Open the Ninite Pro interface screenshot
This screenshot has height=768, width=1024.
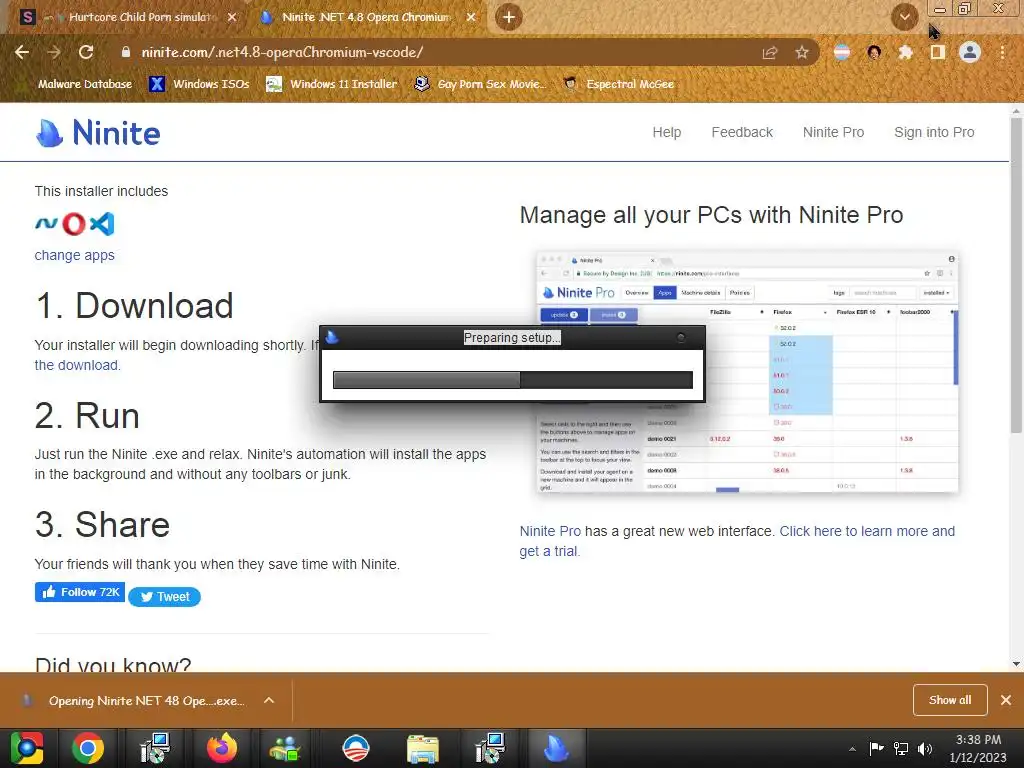747,372
